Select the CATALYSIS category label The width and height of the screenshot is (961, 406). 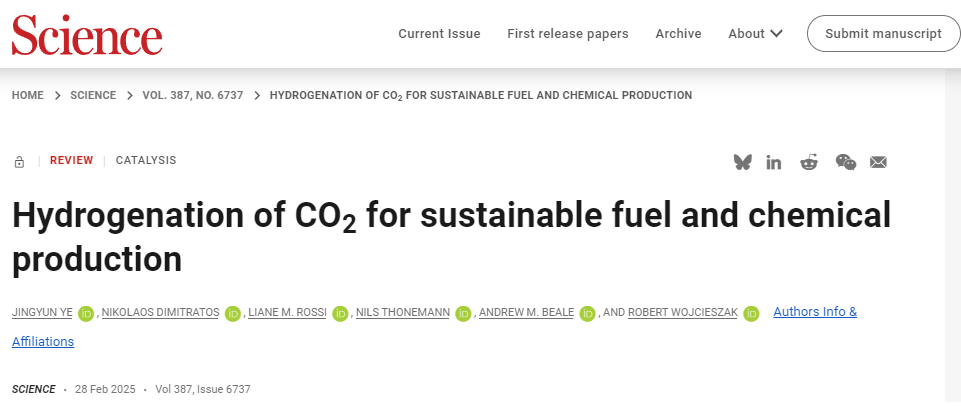point(146,160)
